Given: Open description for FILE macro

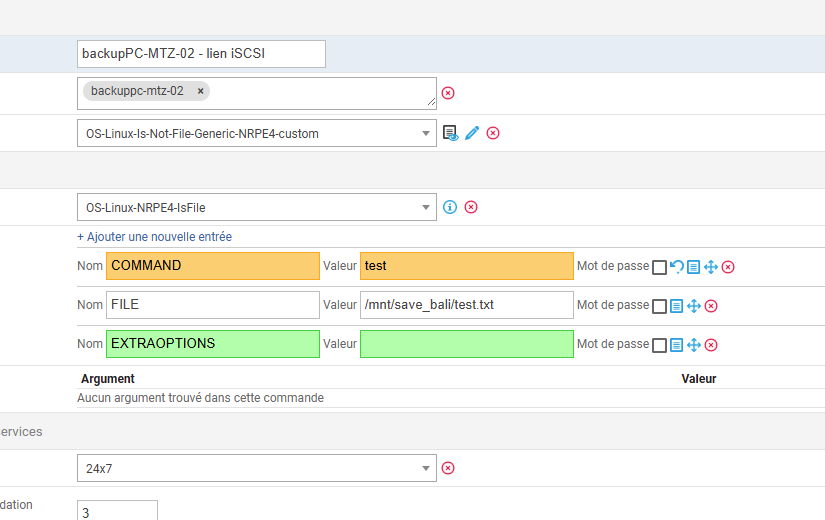Looking at the screenshot, I should [x=677, y=306].
